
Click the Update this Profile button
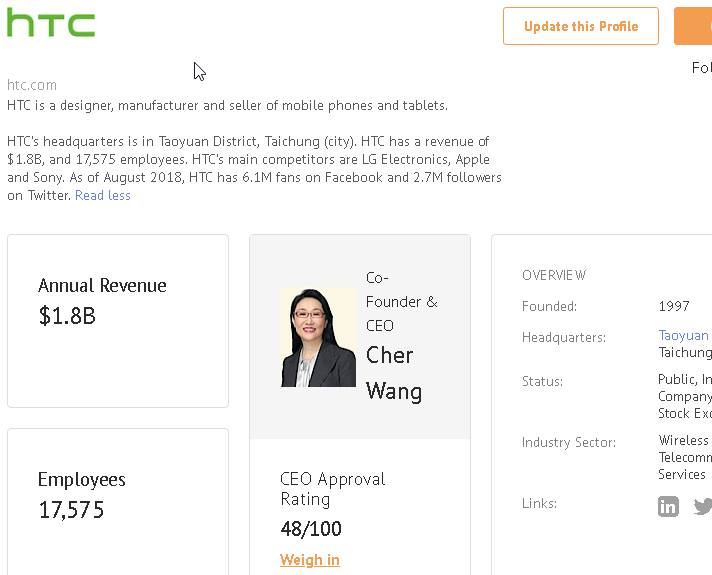tap(581, 26)
